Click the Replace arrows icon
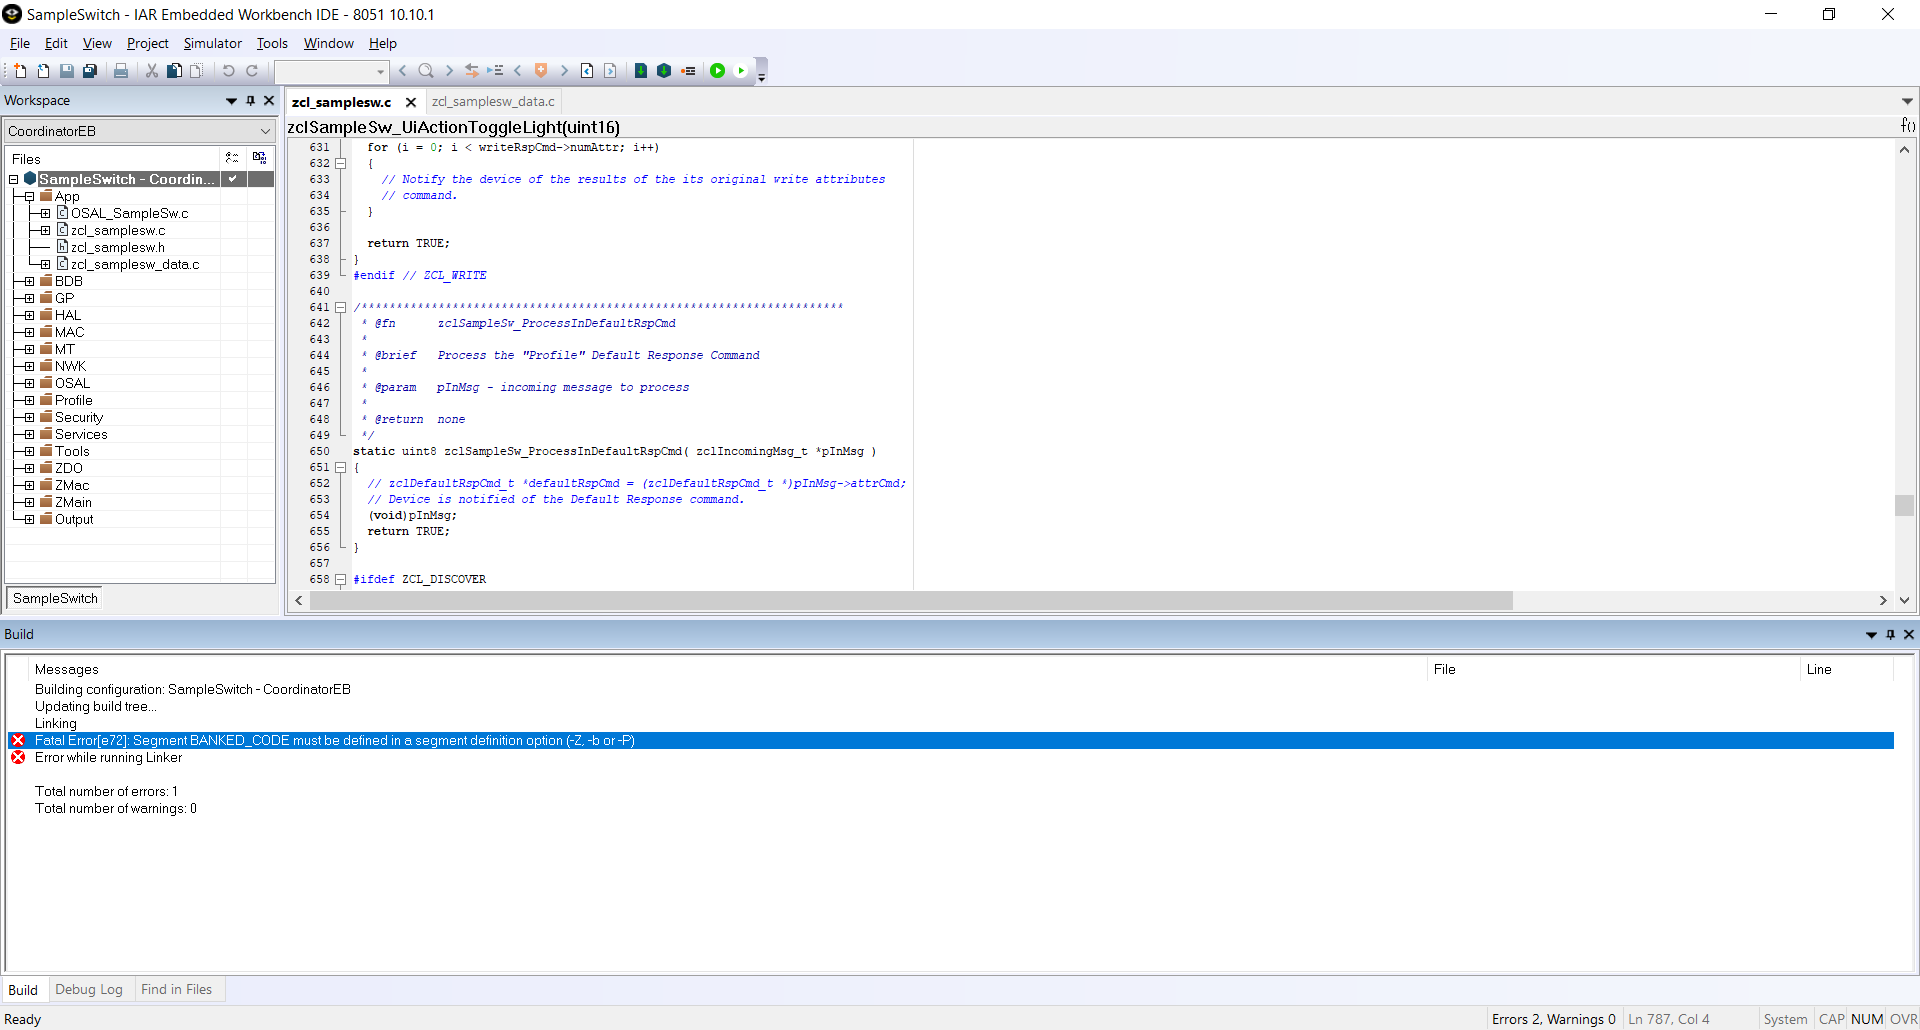Viewport: 1920px width, 1030px height. [472, 71]
